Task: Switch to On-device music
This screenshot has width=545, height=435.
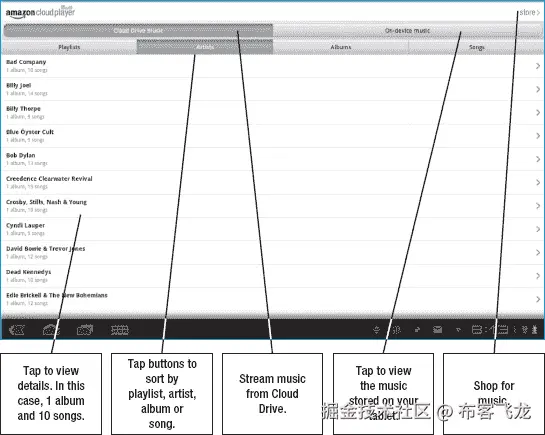Action: 407,31
